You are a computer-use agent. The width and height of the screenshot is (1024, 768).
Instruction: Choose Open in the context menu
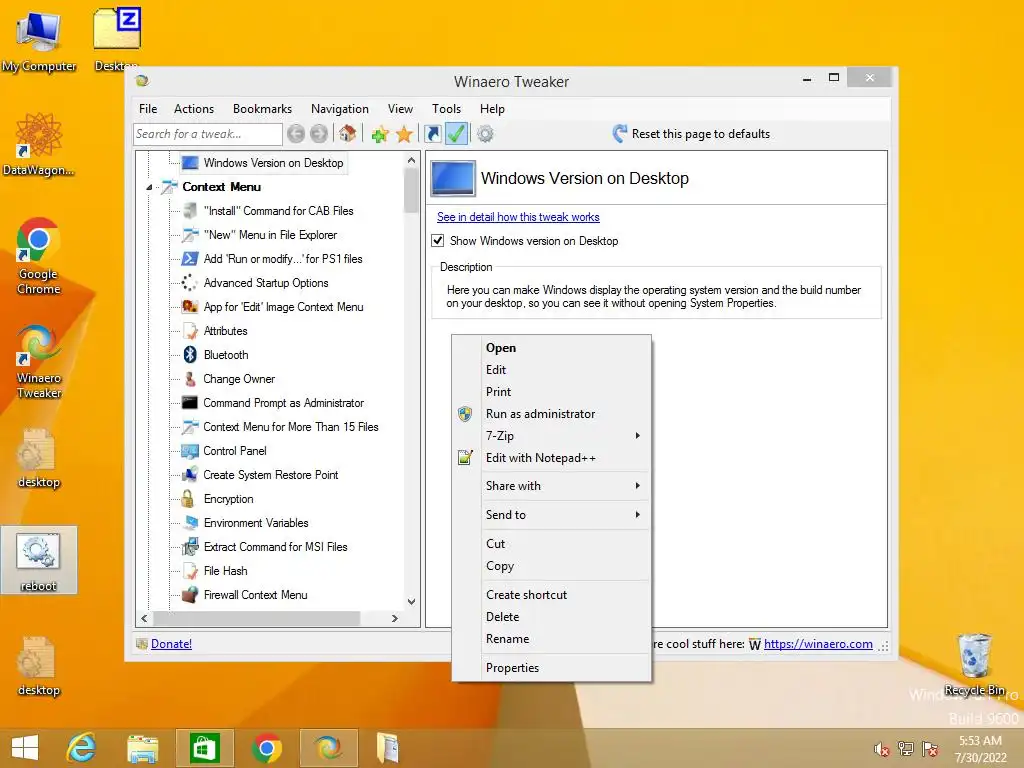[x=552, y=347]
